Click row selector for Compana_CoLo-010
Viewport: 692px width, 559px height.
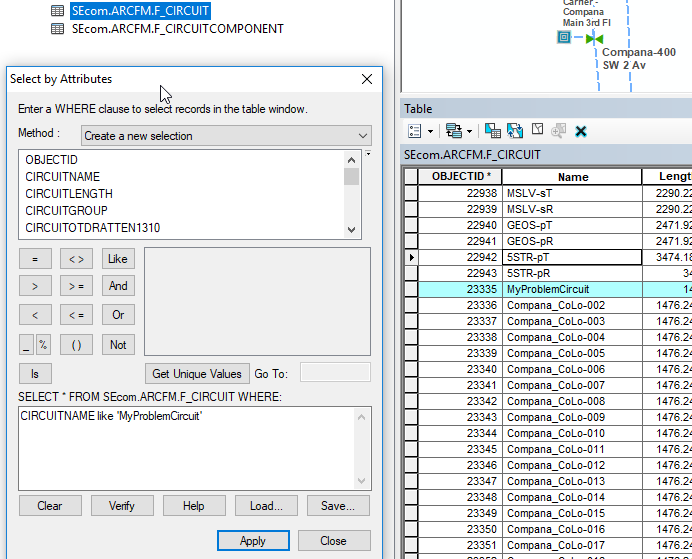[x=411, y=433]
